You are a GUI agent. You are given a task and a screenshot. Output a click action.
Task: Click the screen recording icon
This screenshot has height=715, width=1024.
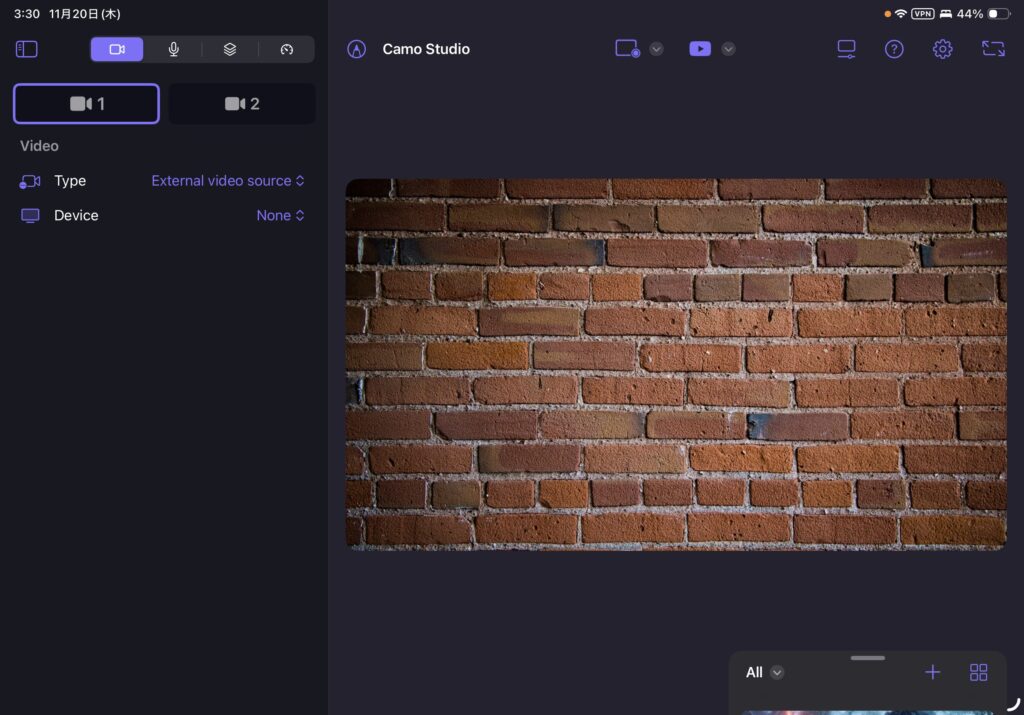click(627, 48)
